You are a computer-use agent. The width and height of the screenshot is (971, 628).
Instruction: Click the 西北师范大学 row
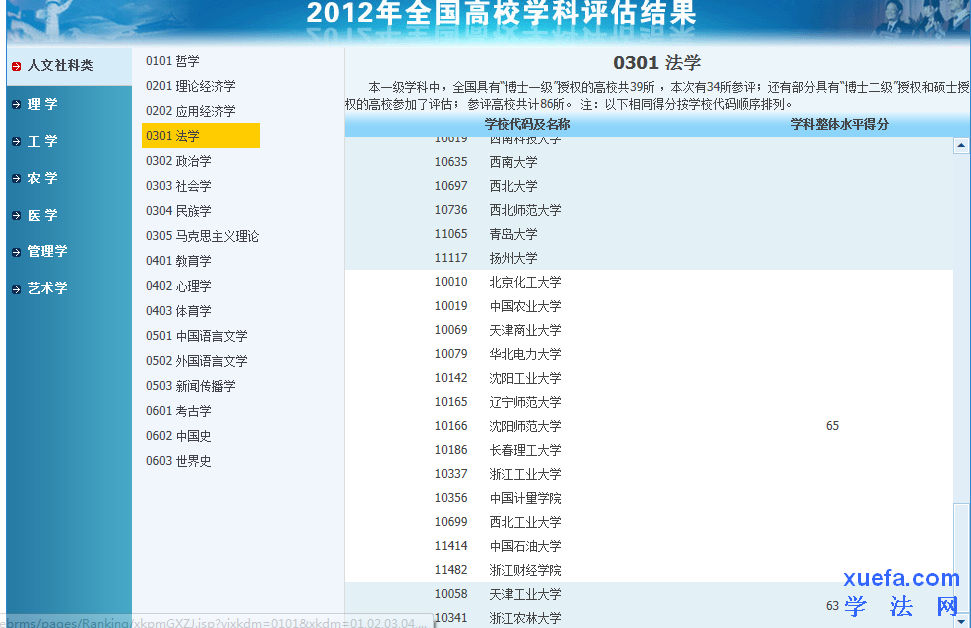tap(648, 210)
